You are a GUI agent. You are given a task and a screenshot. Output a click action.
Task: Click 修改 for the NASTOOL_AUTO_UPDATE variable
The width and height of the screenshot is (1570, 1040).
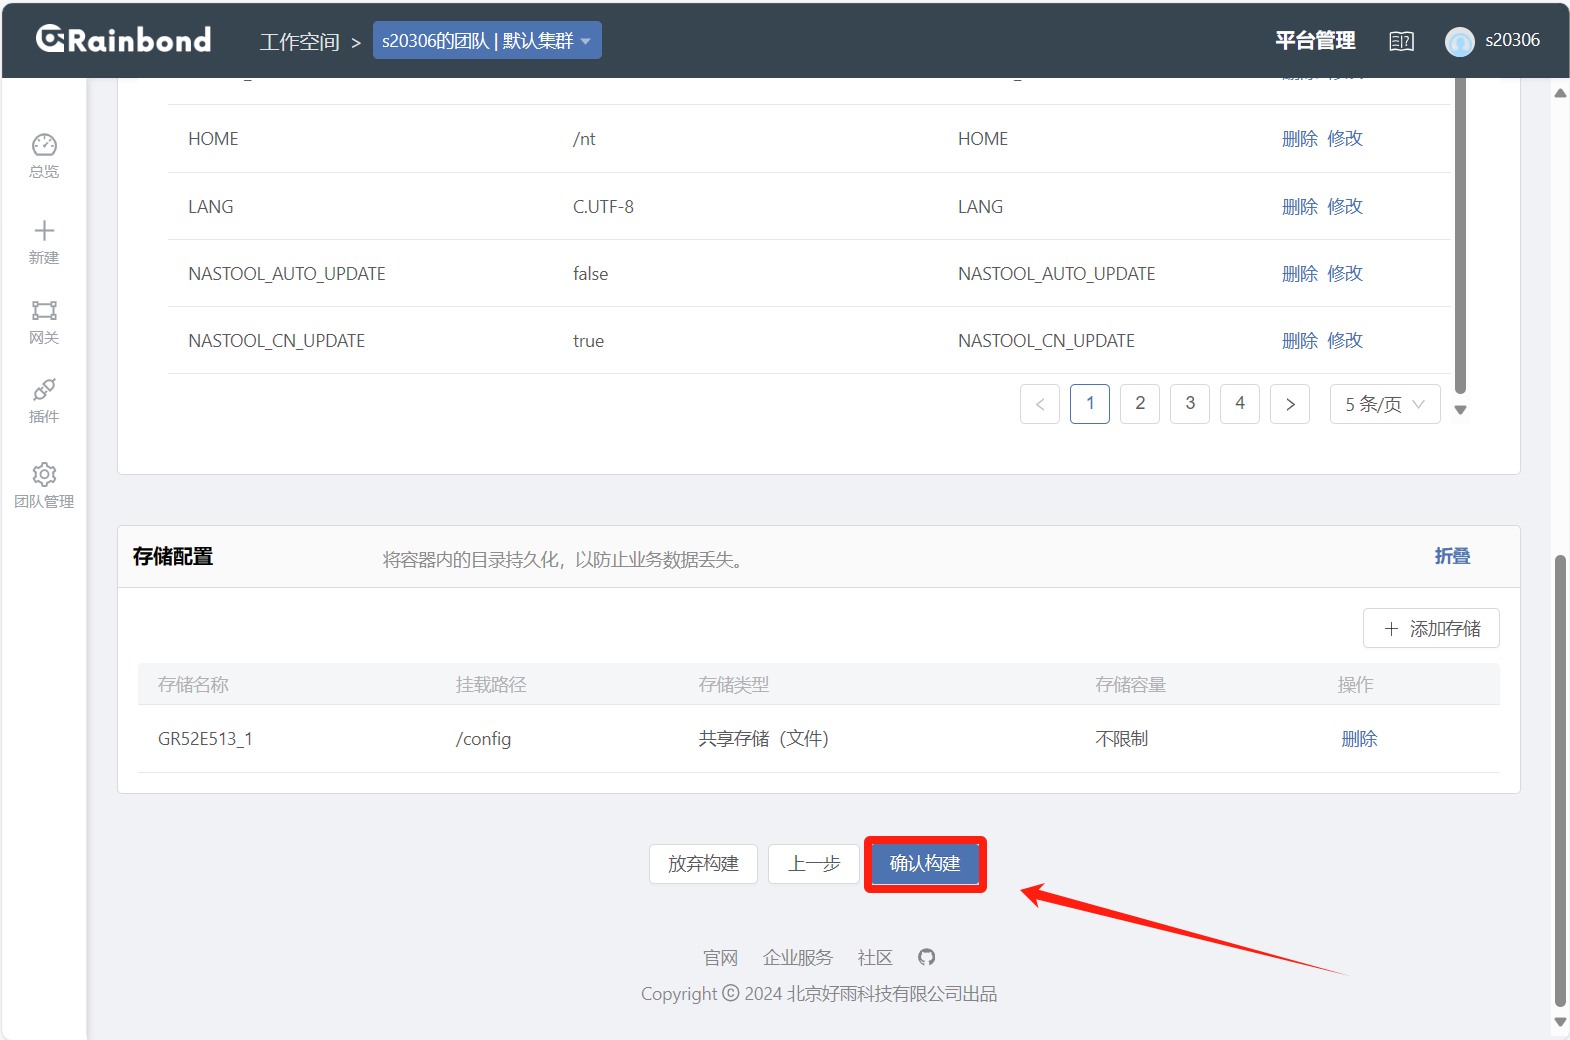[x=1345, y=274]
